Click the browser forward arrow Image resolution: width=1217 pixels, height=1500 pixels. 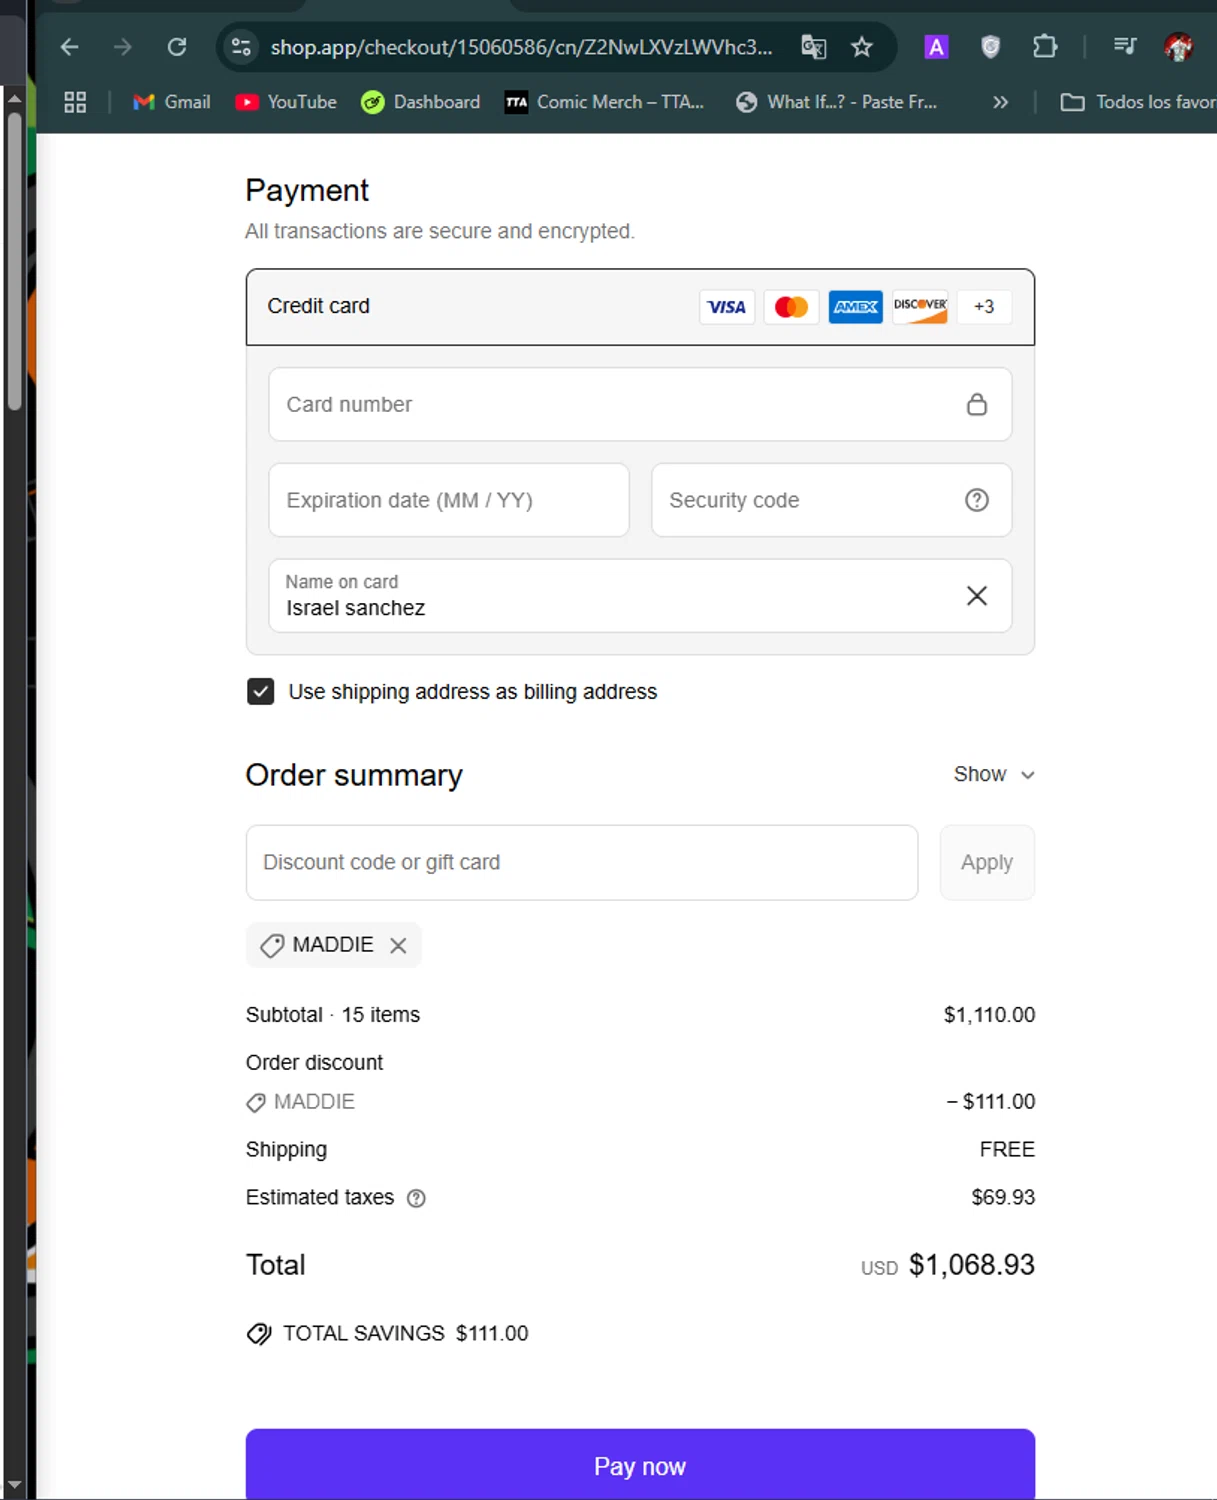click(122, 47)
